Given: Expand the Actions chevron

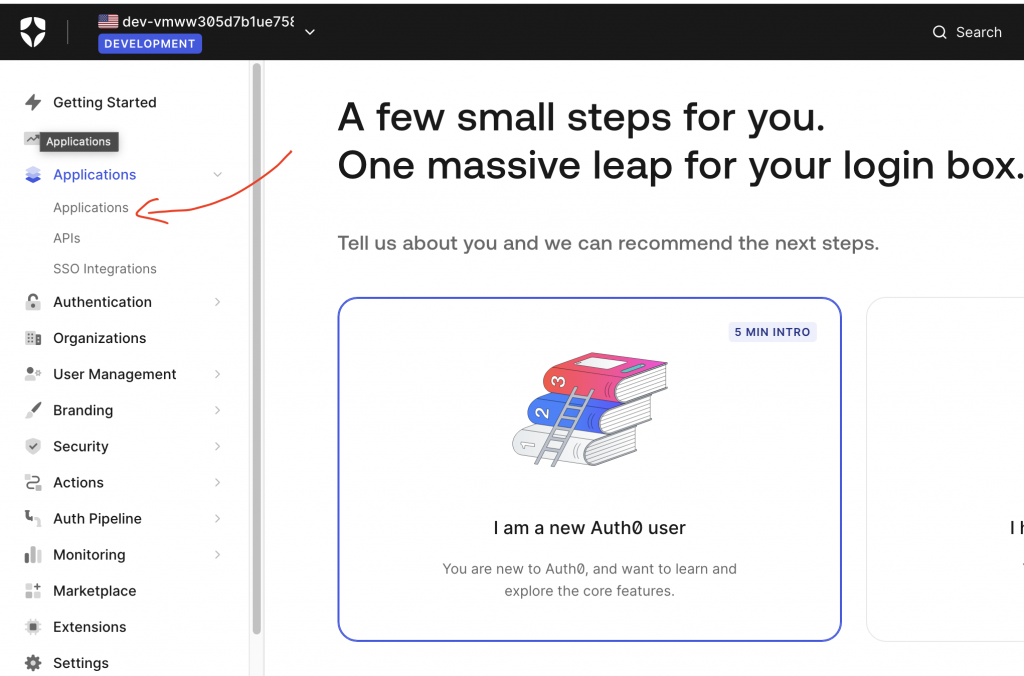Looking at the screenshot, I should pos(217,483).
